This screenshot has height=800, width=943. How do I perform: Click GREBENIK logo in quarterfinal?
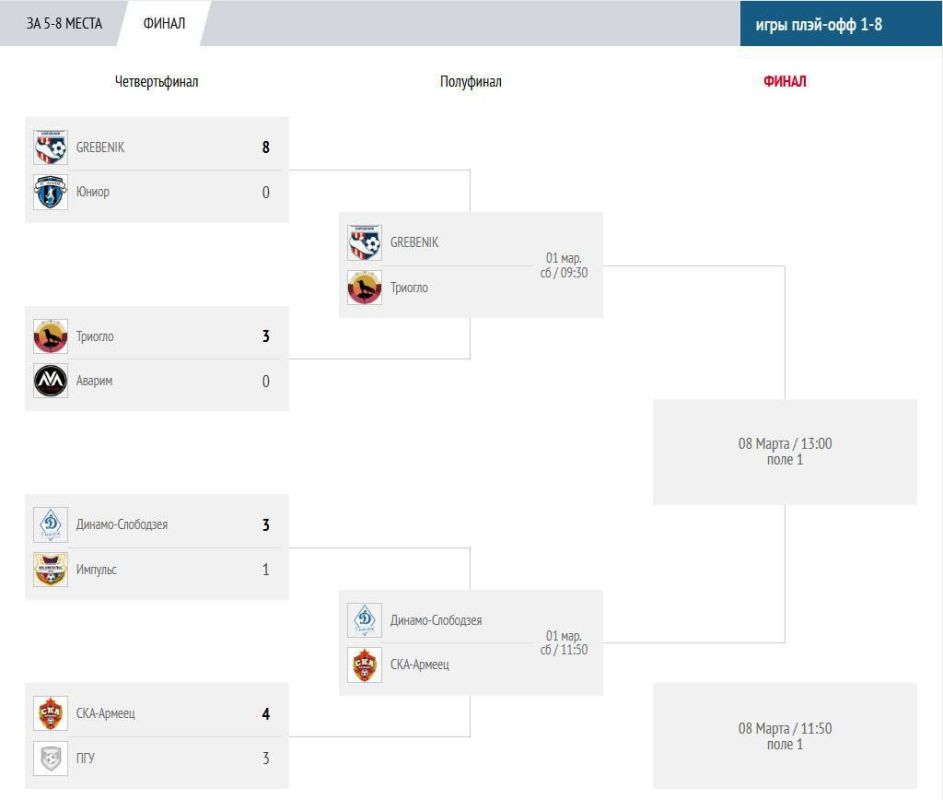(51, 147)
